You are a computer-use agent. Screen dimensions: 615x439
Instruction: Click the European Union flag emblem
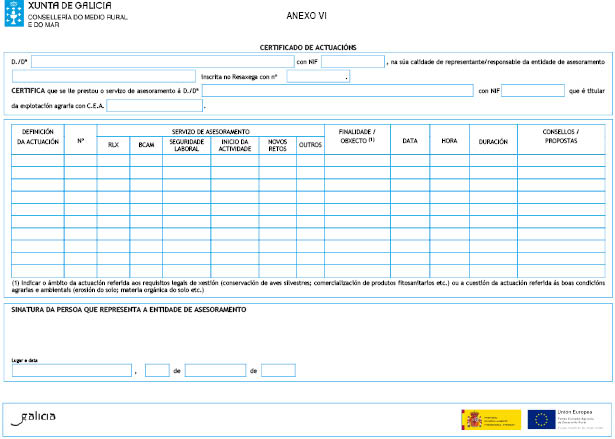pos(542,418)
